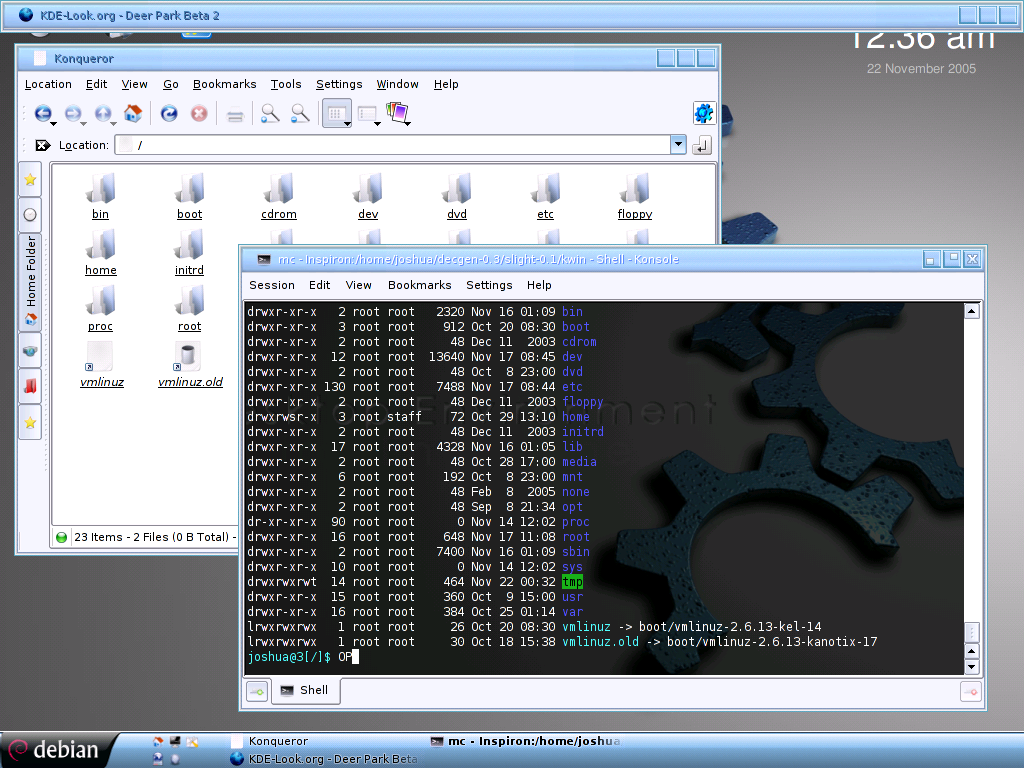The image size is (1024, 768).
Task: Click the proc folder link in Konqueror
Action: click(101, 327)
